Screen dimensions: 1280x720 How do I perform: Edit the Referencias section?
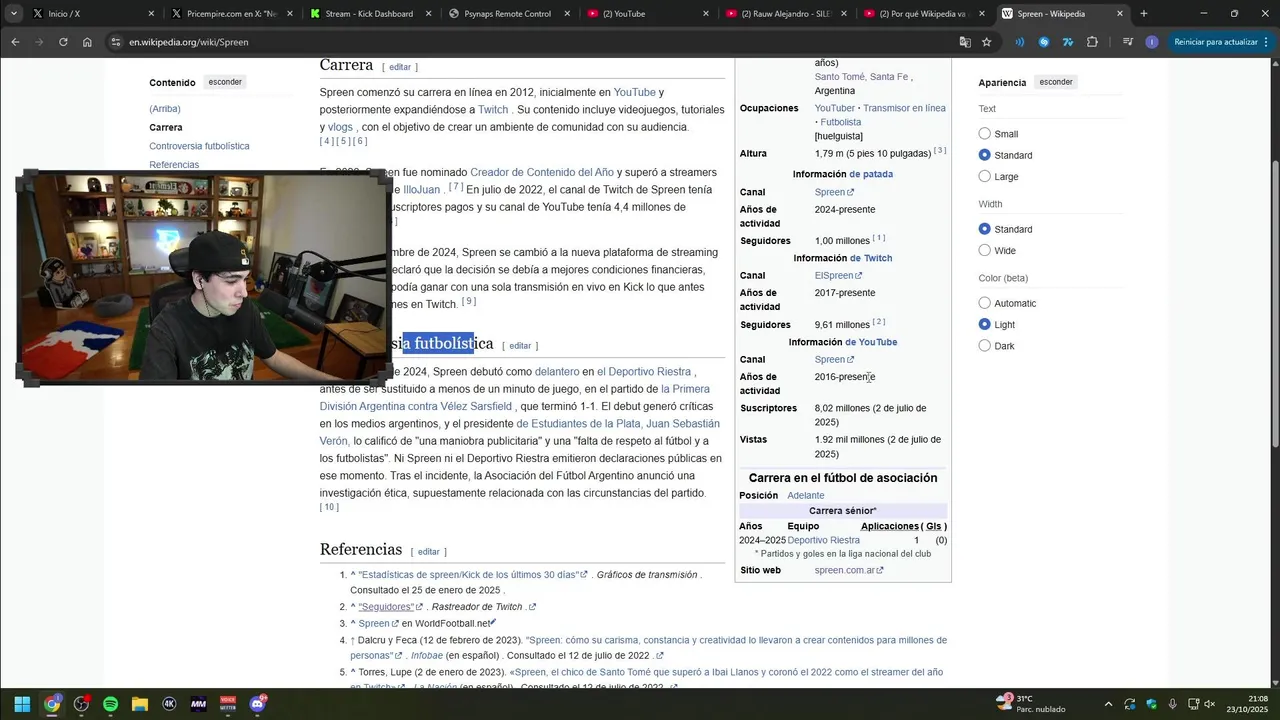428,552
